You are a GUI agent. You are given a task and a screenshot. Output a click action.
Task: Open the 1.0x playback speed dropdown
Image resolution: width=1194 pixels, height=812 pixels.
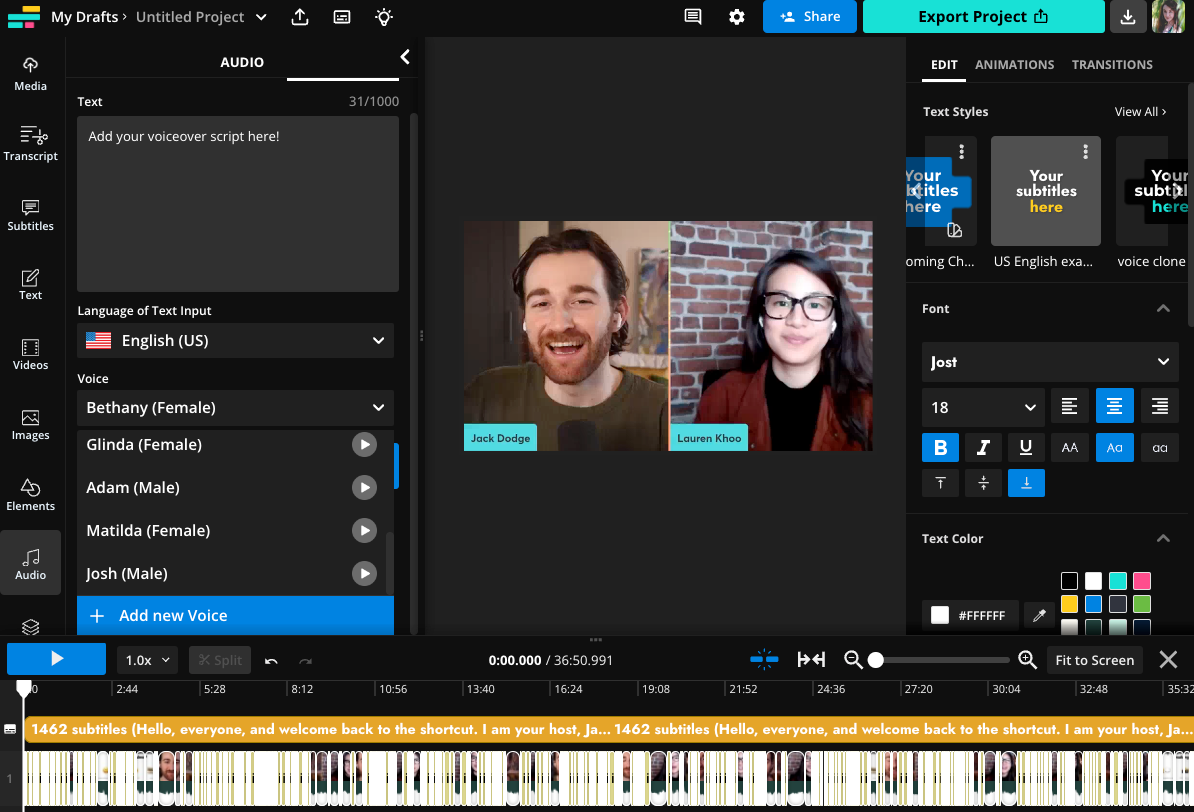pyautogui.click(x=149, y=660)
